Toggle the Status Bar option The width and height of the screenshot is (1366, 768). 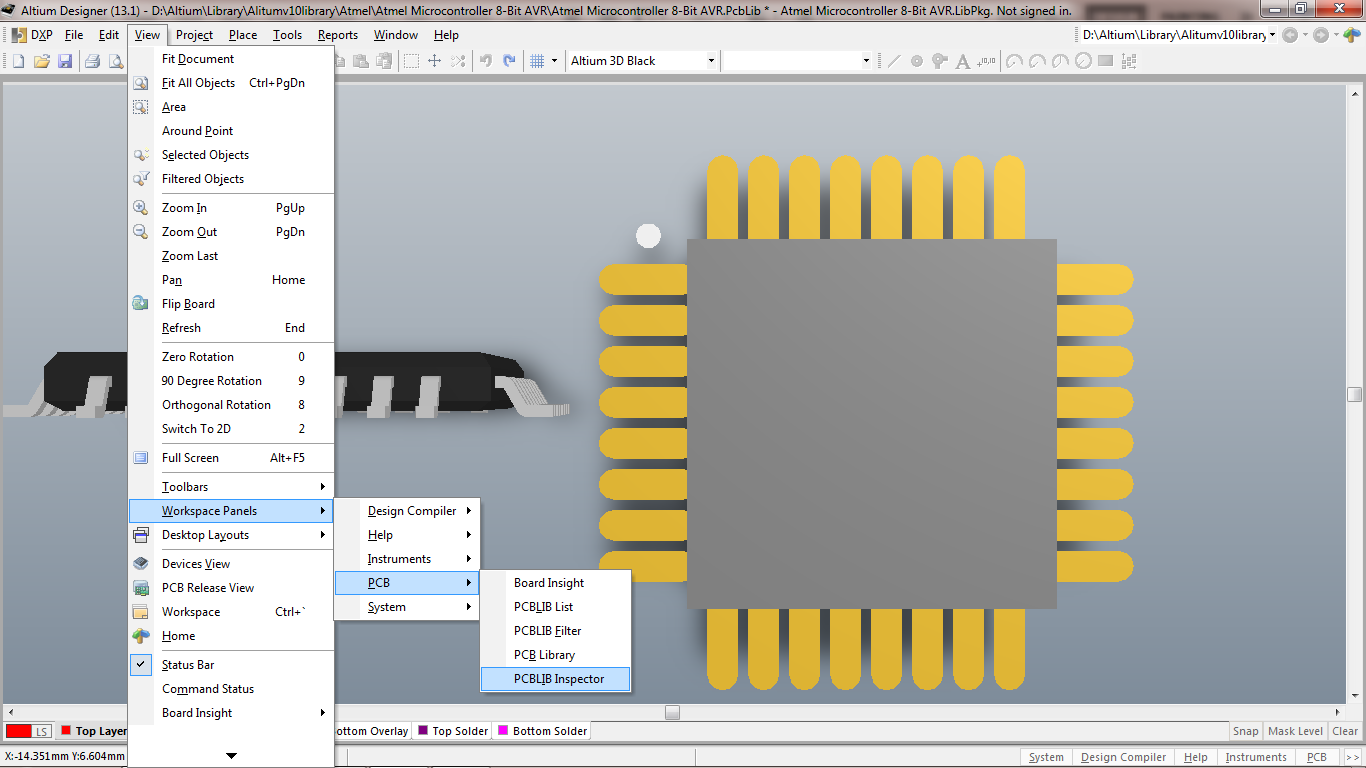tap(190, 664)
